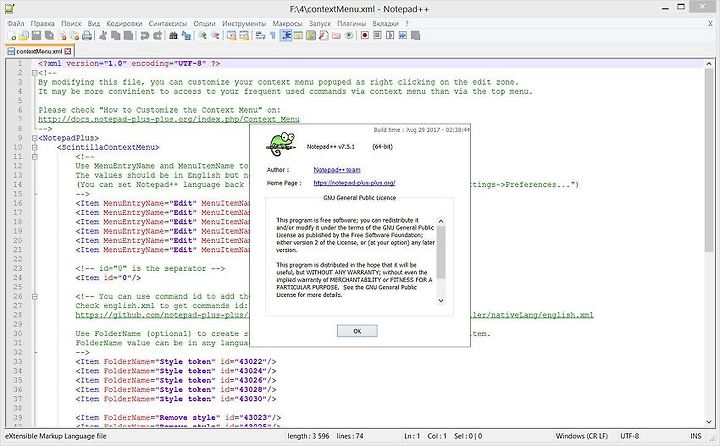Collapse the NotepadPlus fold at line 9
This screenshot has width=720, height=446.
pyautogui.click(x=34, y=138)
